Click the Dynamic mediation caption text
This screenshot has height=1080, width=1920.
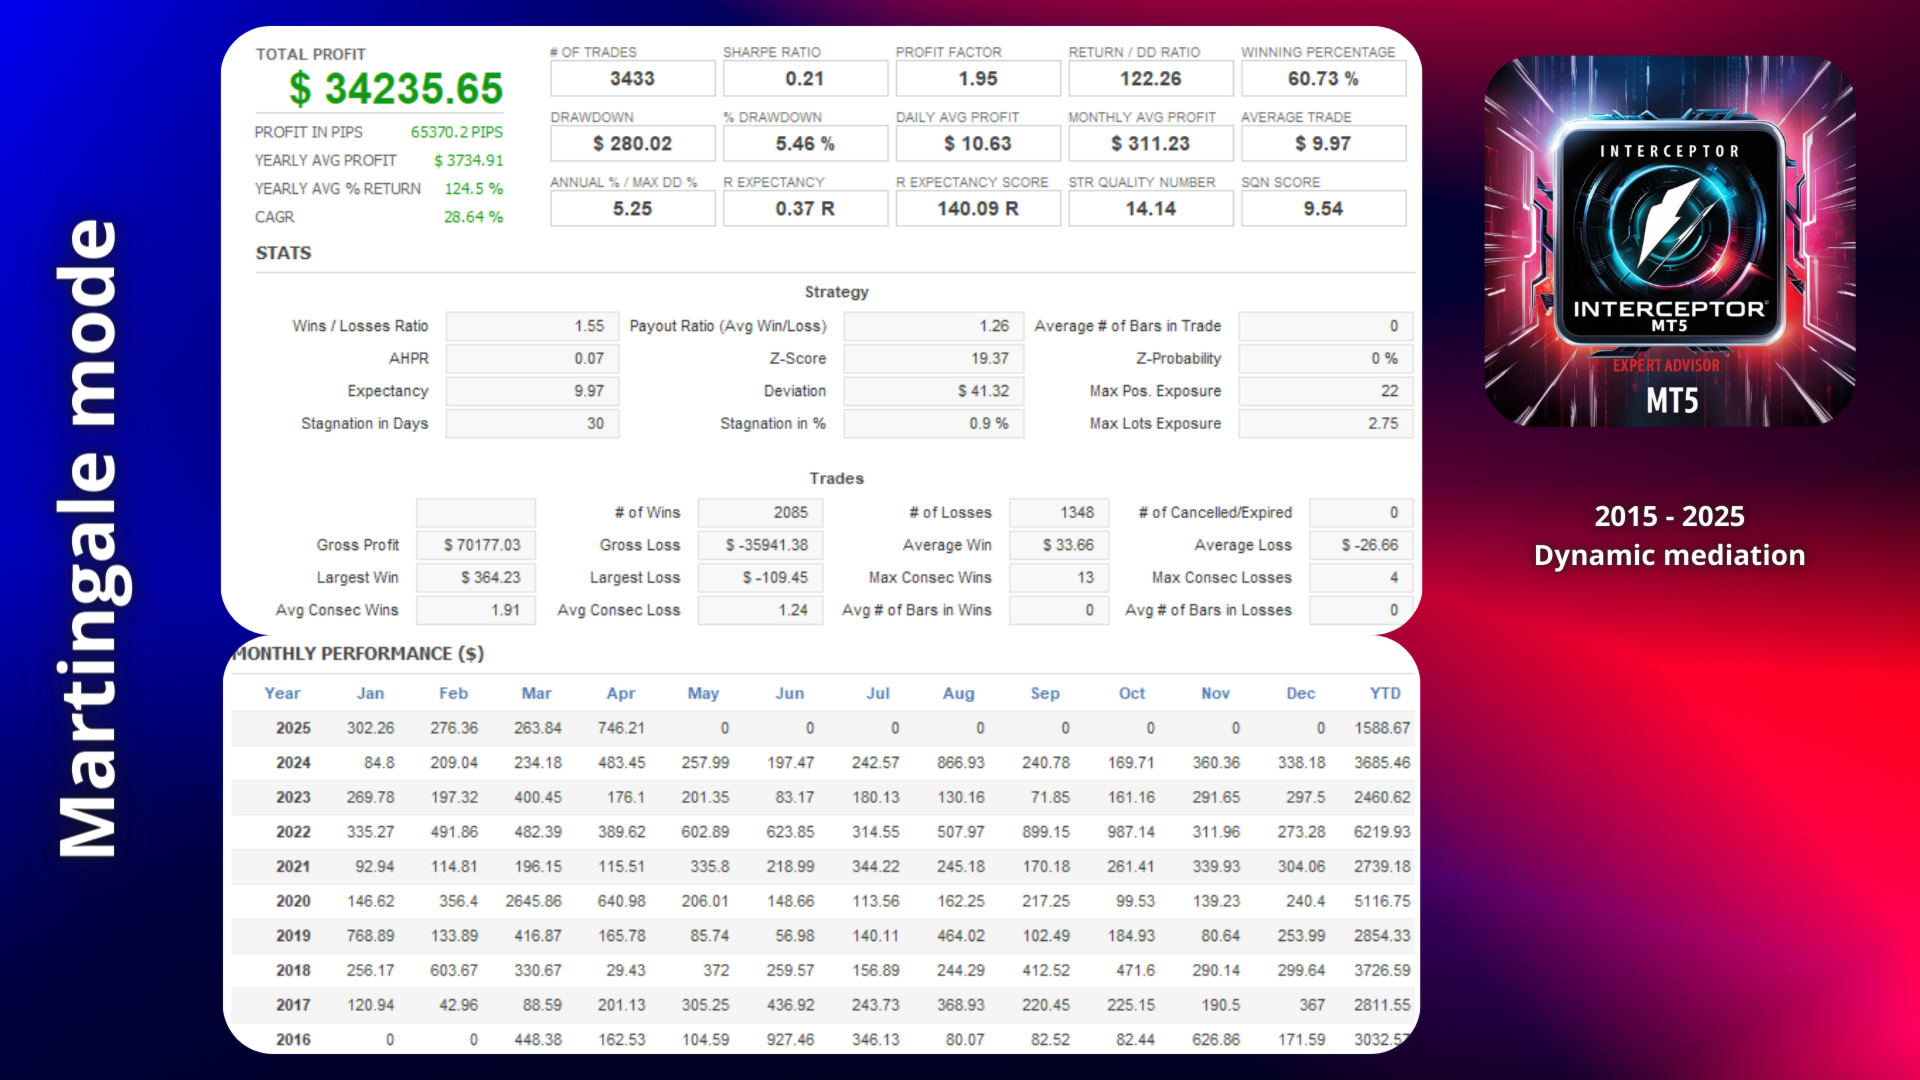point(1669,556)
